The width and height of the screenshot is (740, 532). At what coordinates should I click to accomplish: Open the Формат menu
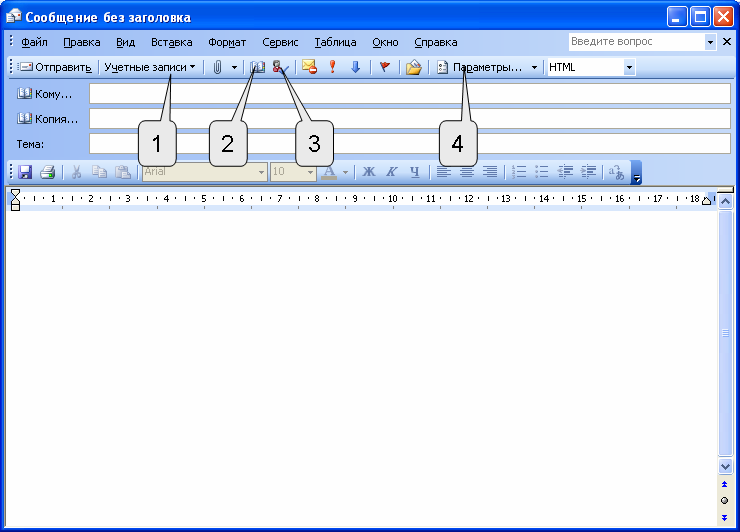click(227, 42)
